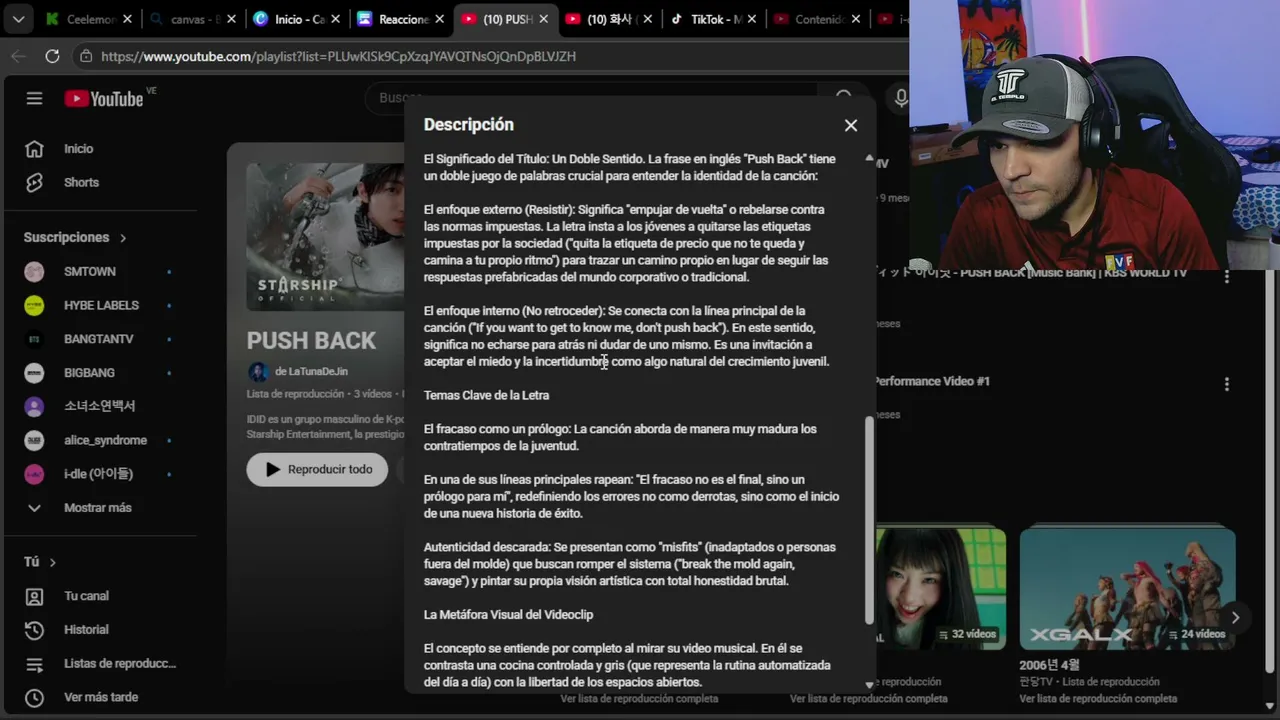Open the XGALX 24 videos playlist thumbnail

pyautogui.click(x=1127, y=588)
